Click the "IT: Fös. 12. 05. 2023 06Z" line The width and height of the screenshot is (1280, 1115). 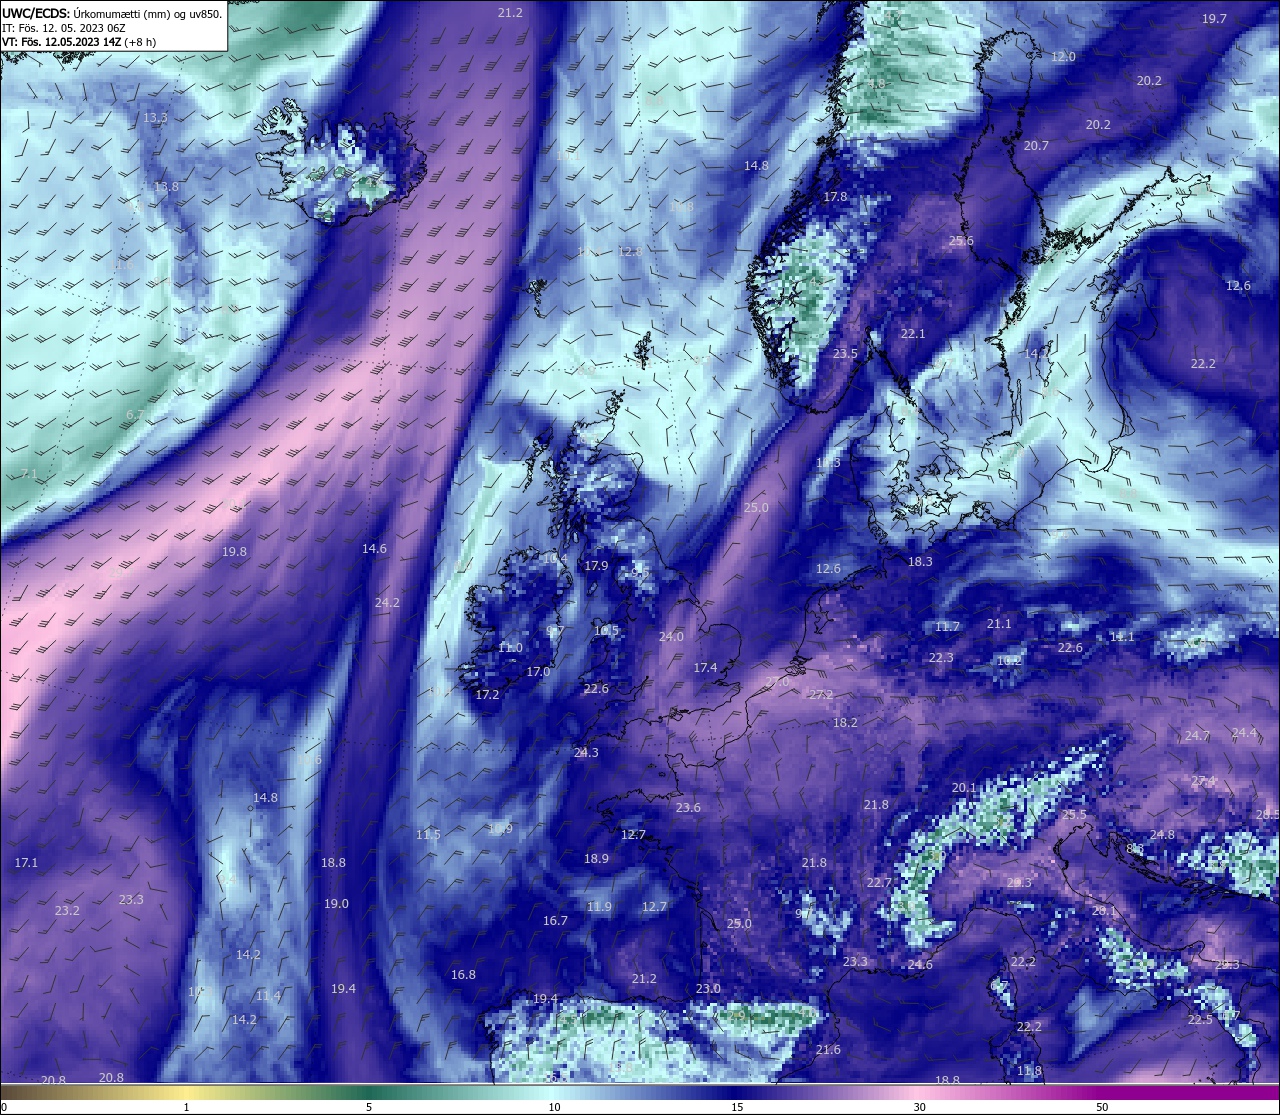pyautogui.click(x=63, y=28)
